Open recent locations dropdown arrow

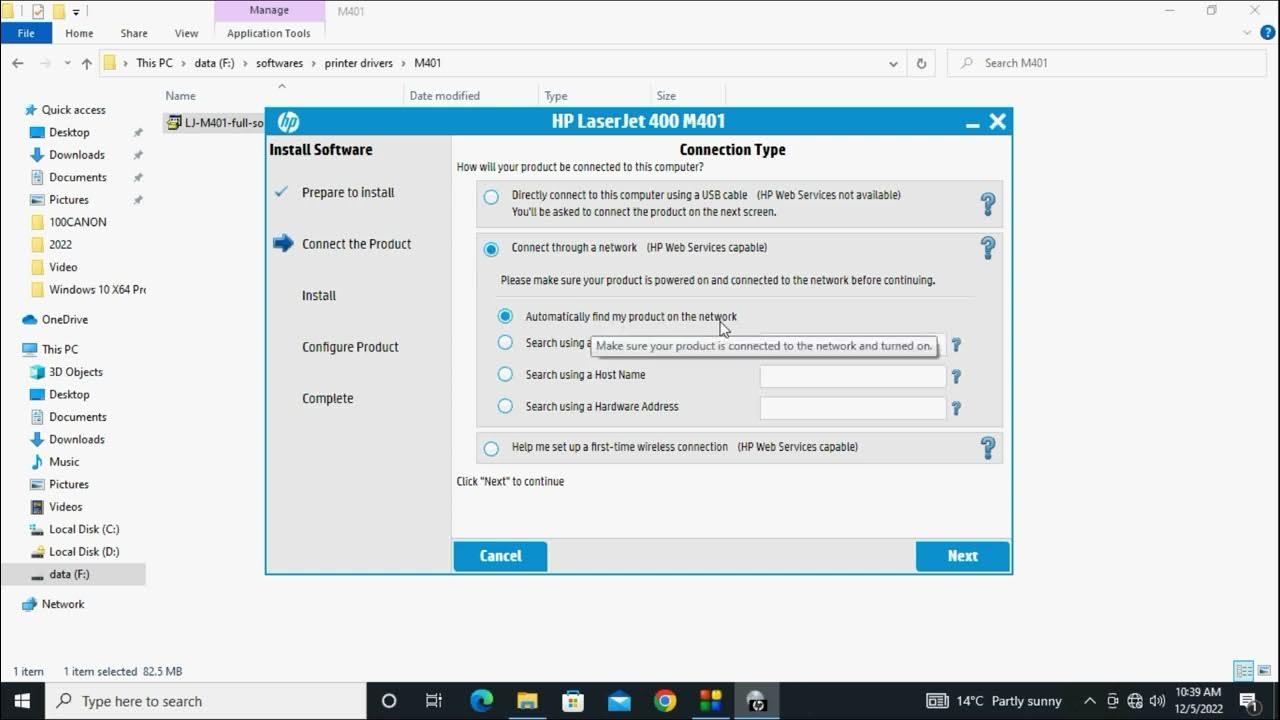click(65, 64)
